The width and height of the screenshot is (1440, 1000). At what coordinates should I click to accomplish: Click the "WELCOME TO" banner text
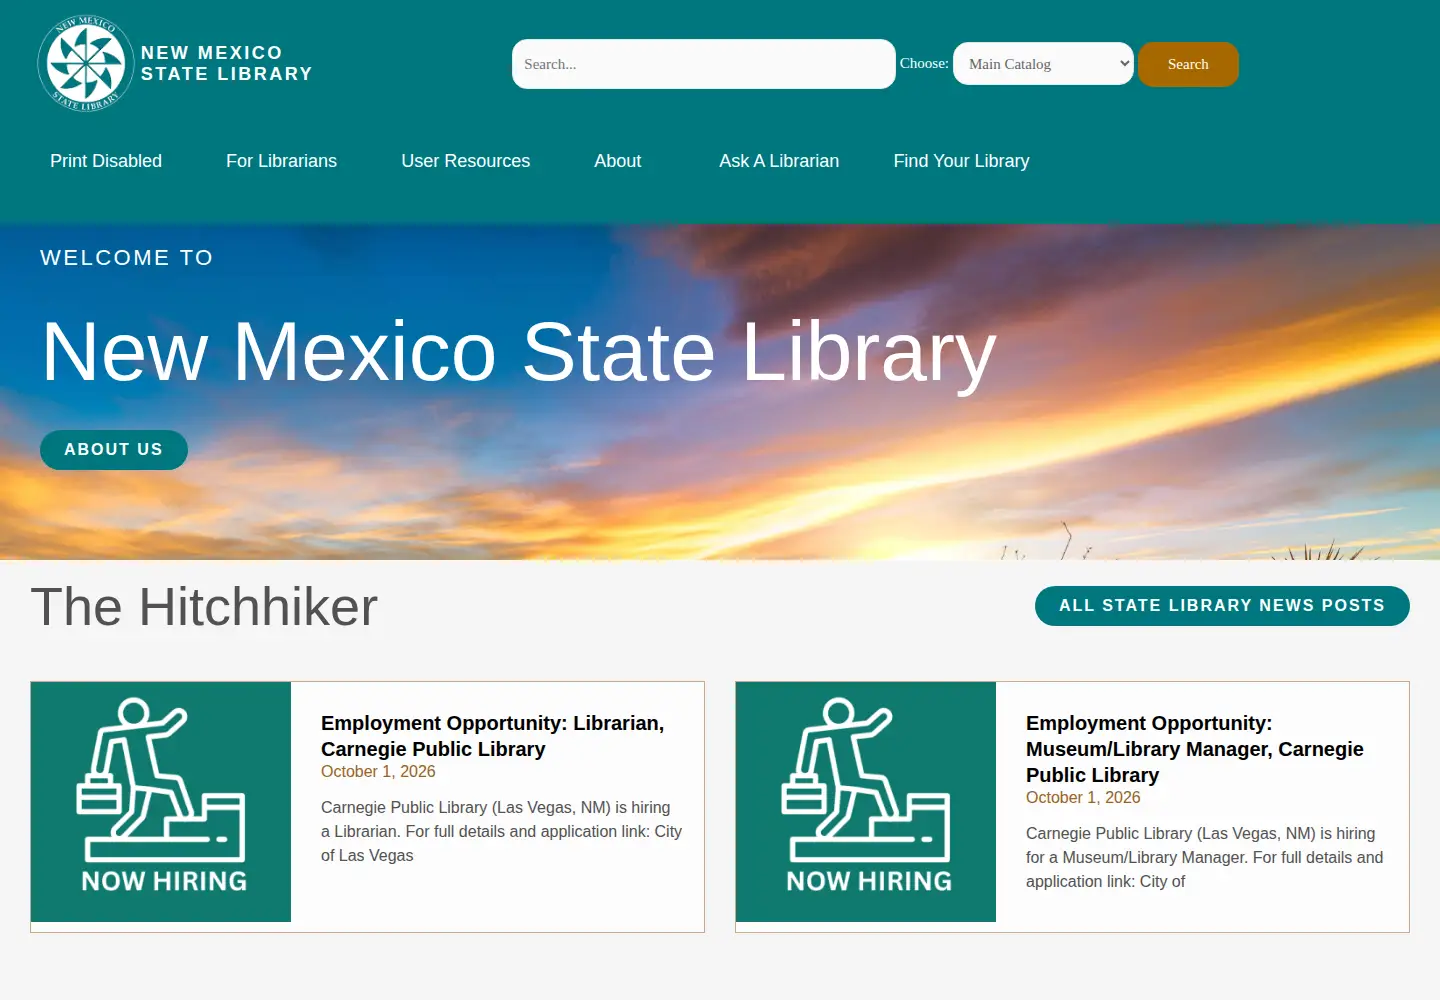pyautogui.click(x=127, y=258)
